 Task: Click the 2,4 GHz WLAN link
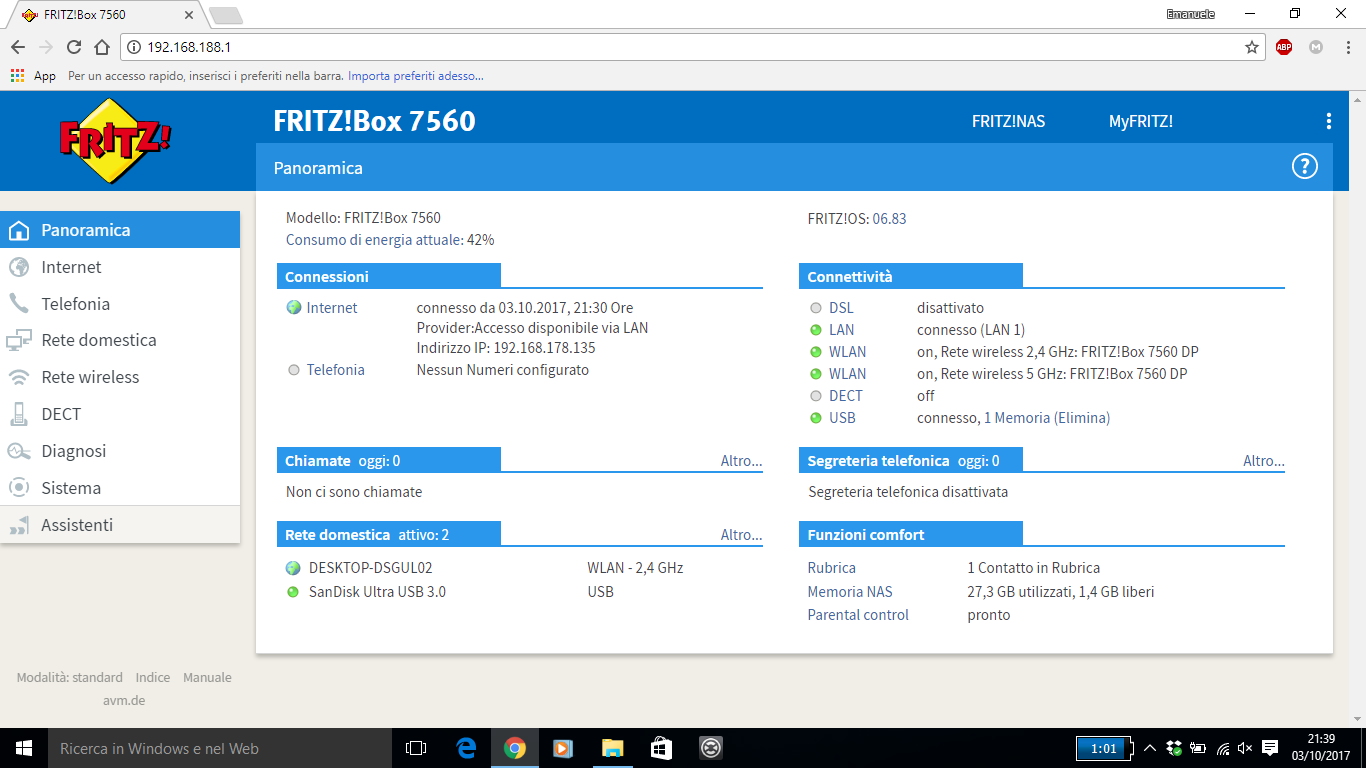coord(848,352)
